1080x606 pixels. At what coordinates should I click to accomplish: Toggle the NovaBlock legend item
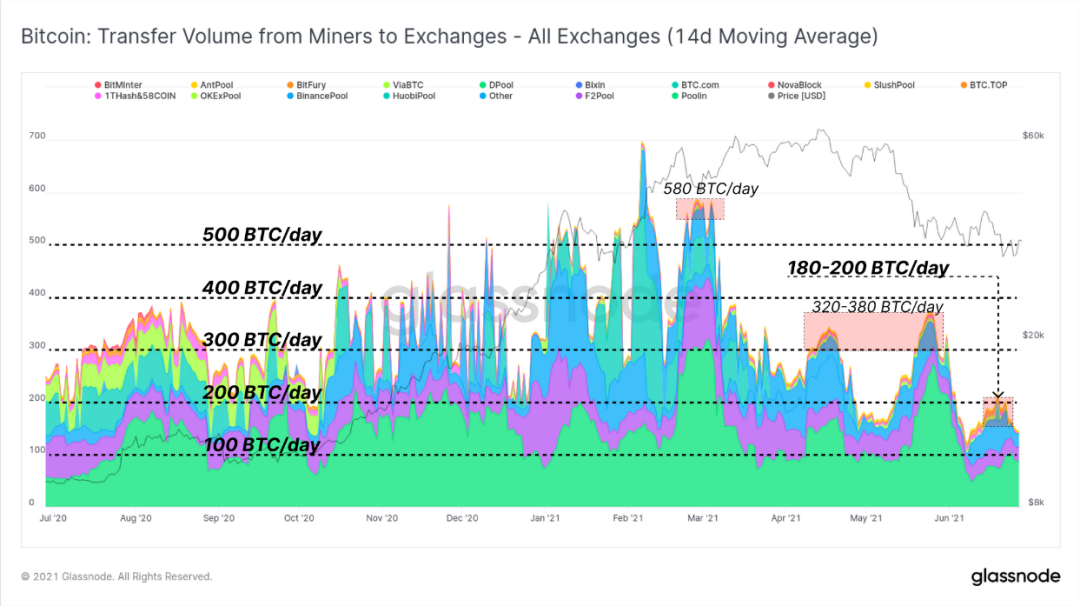[795, 85]
